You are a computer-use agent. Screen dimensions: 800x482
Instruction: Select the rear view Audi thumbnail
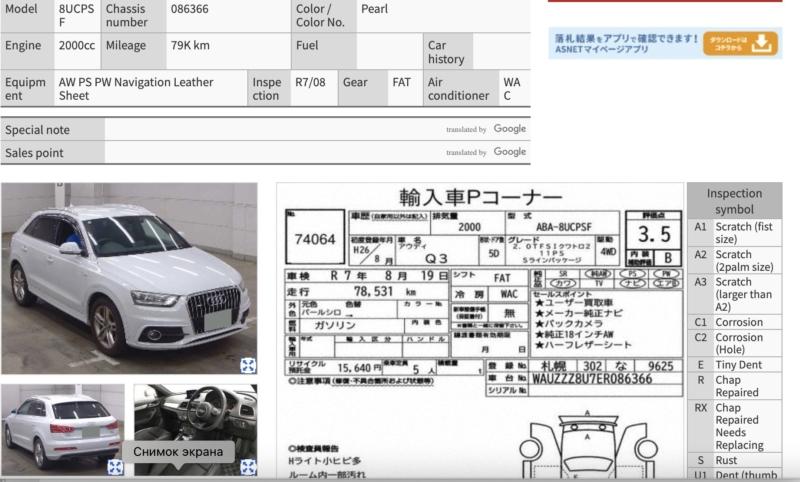click(62, 428)
